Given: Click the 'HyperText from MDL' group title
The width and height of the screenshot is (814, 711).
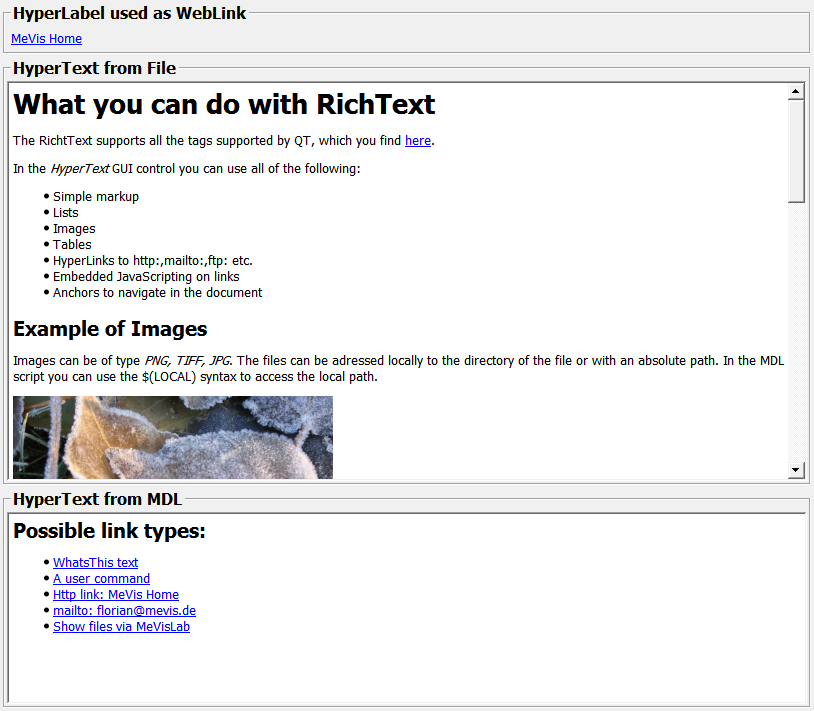Looking at the screenshot, I should [x=97, y=499].
